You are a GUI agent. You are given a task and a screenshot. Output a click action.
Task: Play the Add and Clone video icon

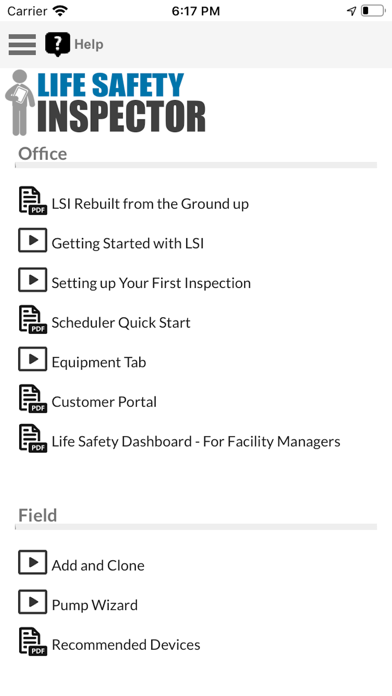point(32,562)
